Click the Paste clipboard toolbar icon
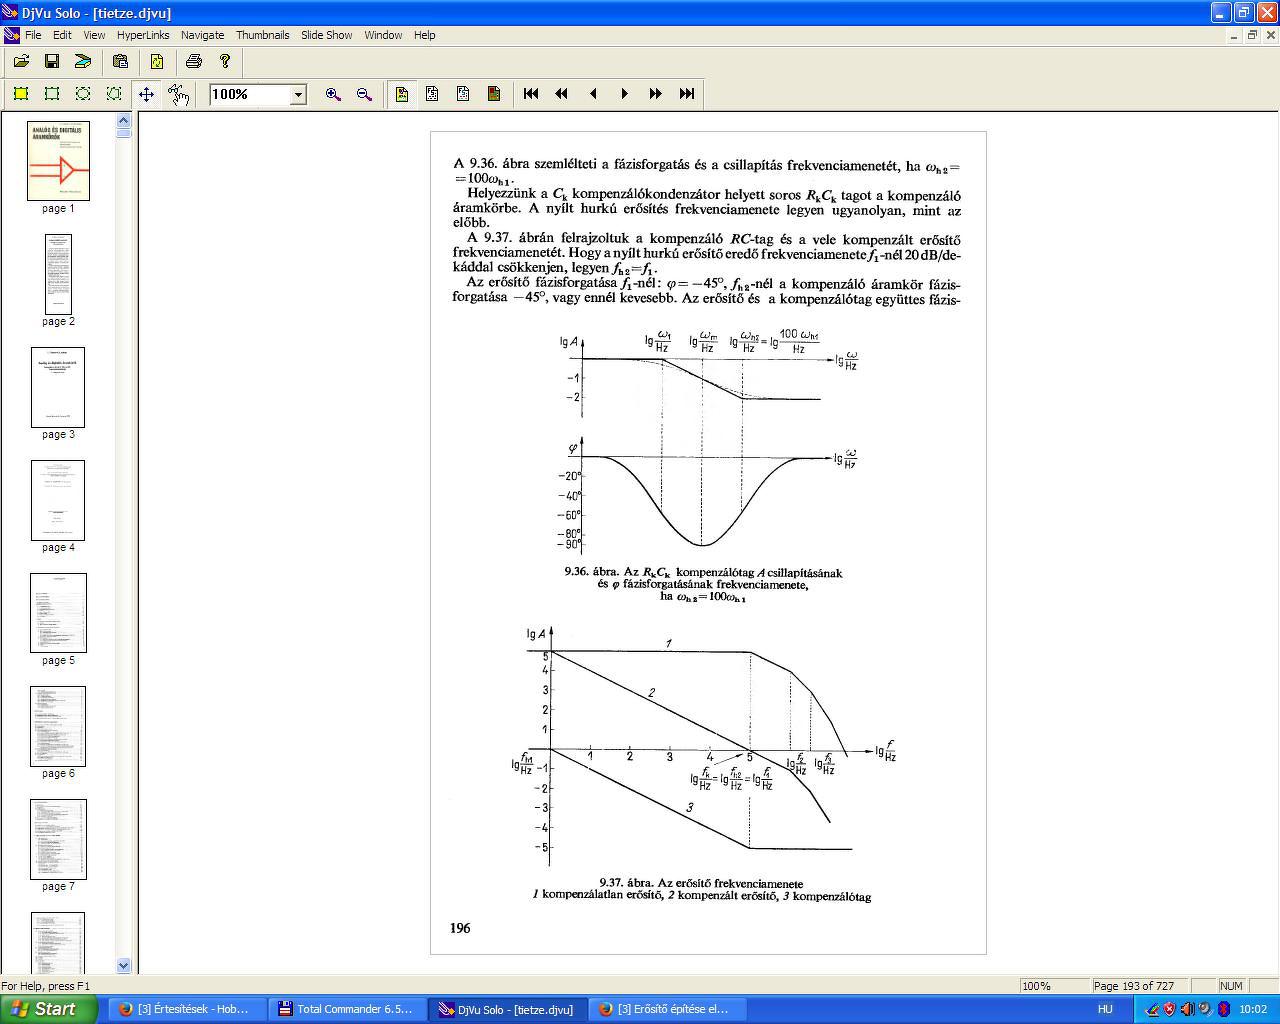 (x=120, y=62)
